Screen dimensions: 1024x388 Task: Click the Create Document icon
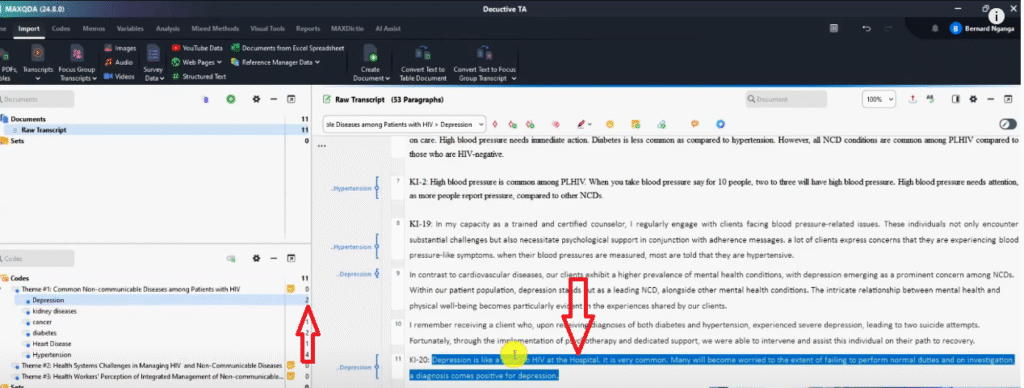coord(370,54)
